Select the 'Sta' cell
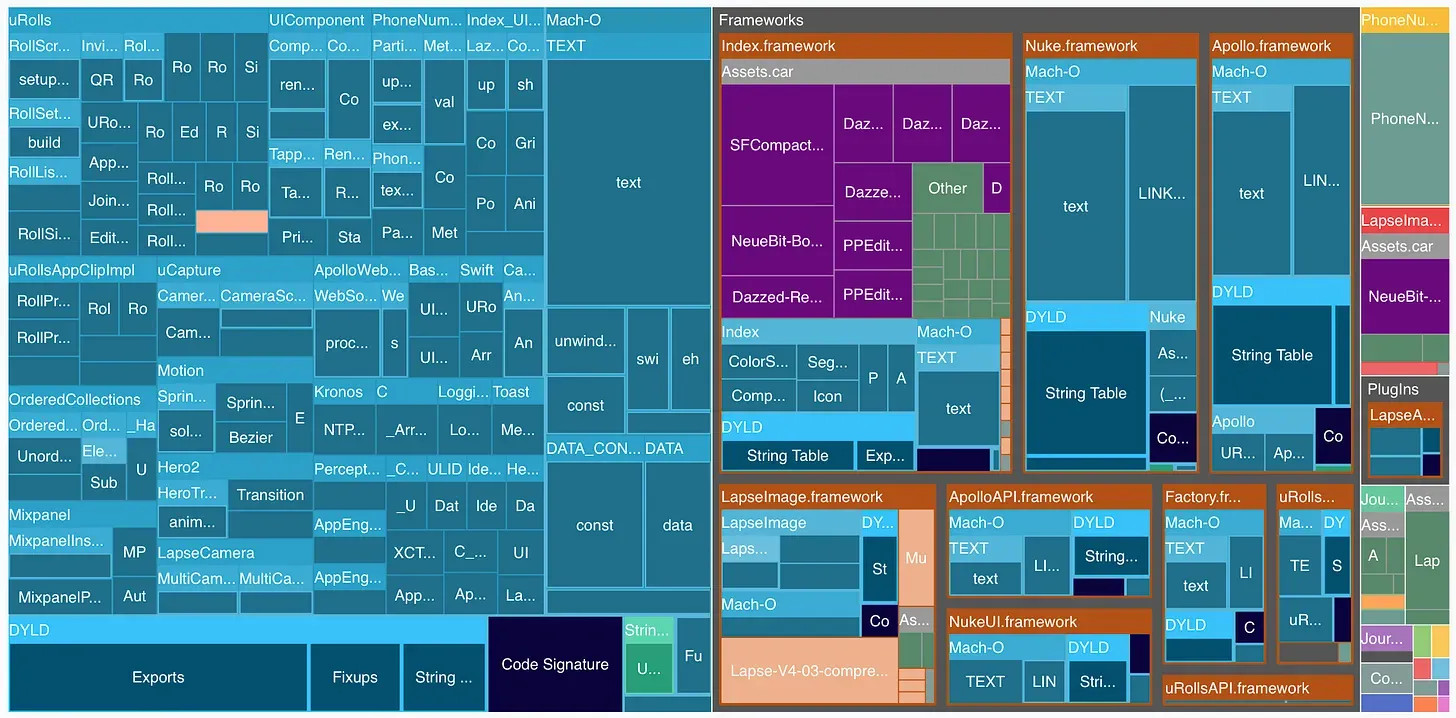The image size is (1456, 718). (349, 237)
